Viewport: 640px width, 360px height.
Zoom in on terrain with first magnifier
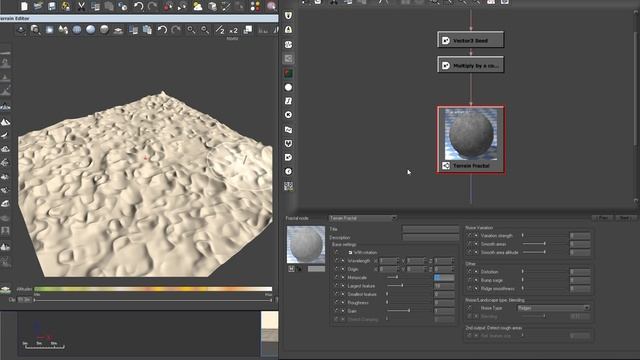tap(191, 29)
